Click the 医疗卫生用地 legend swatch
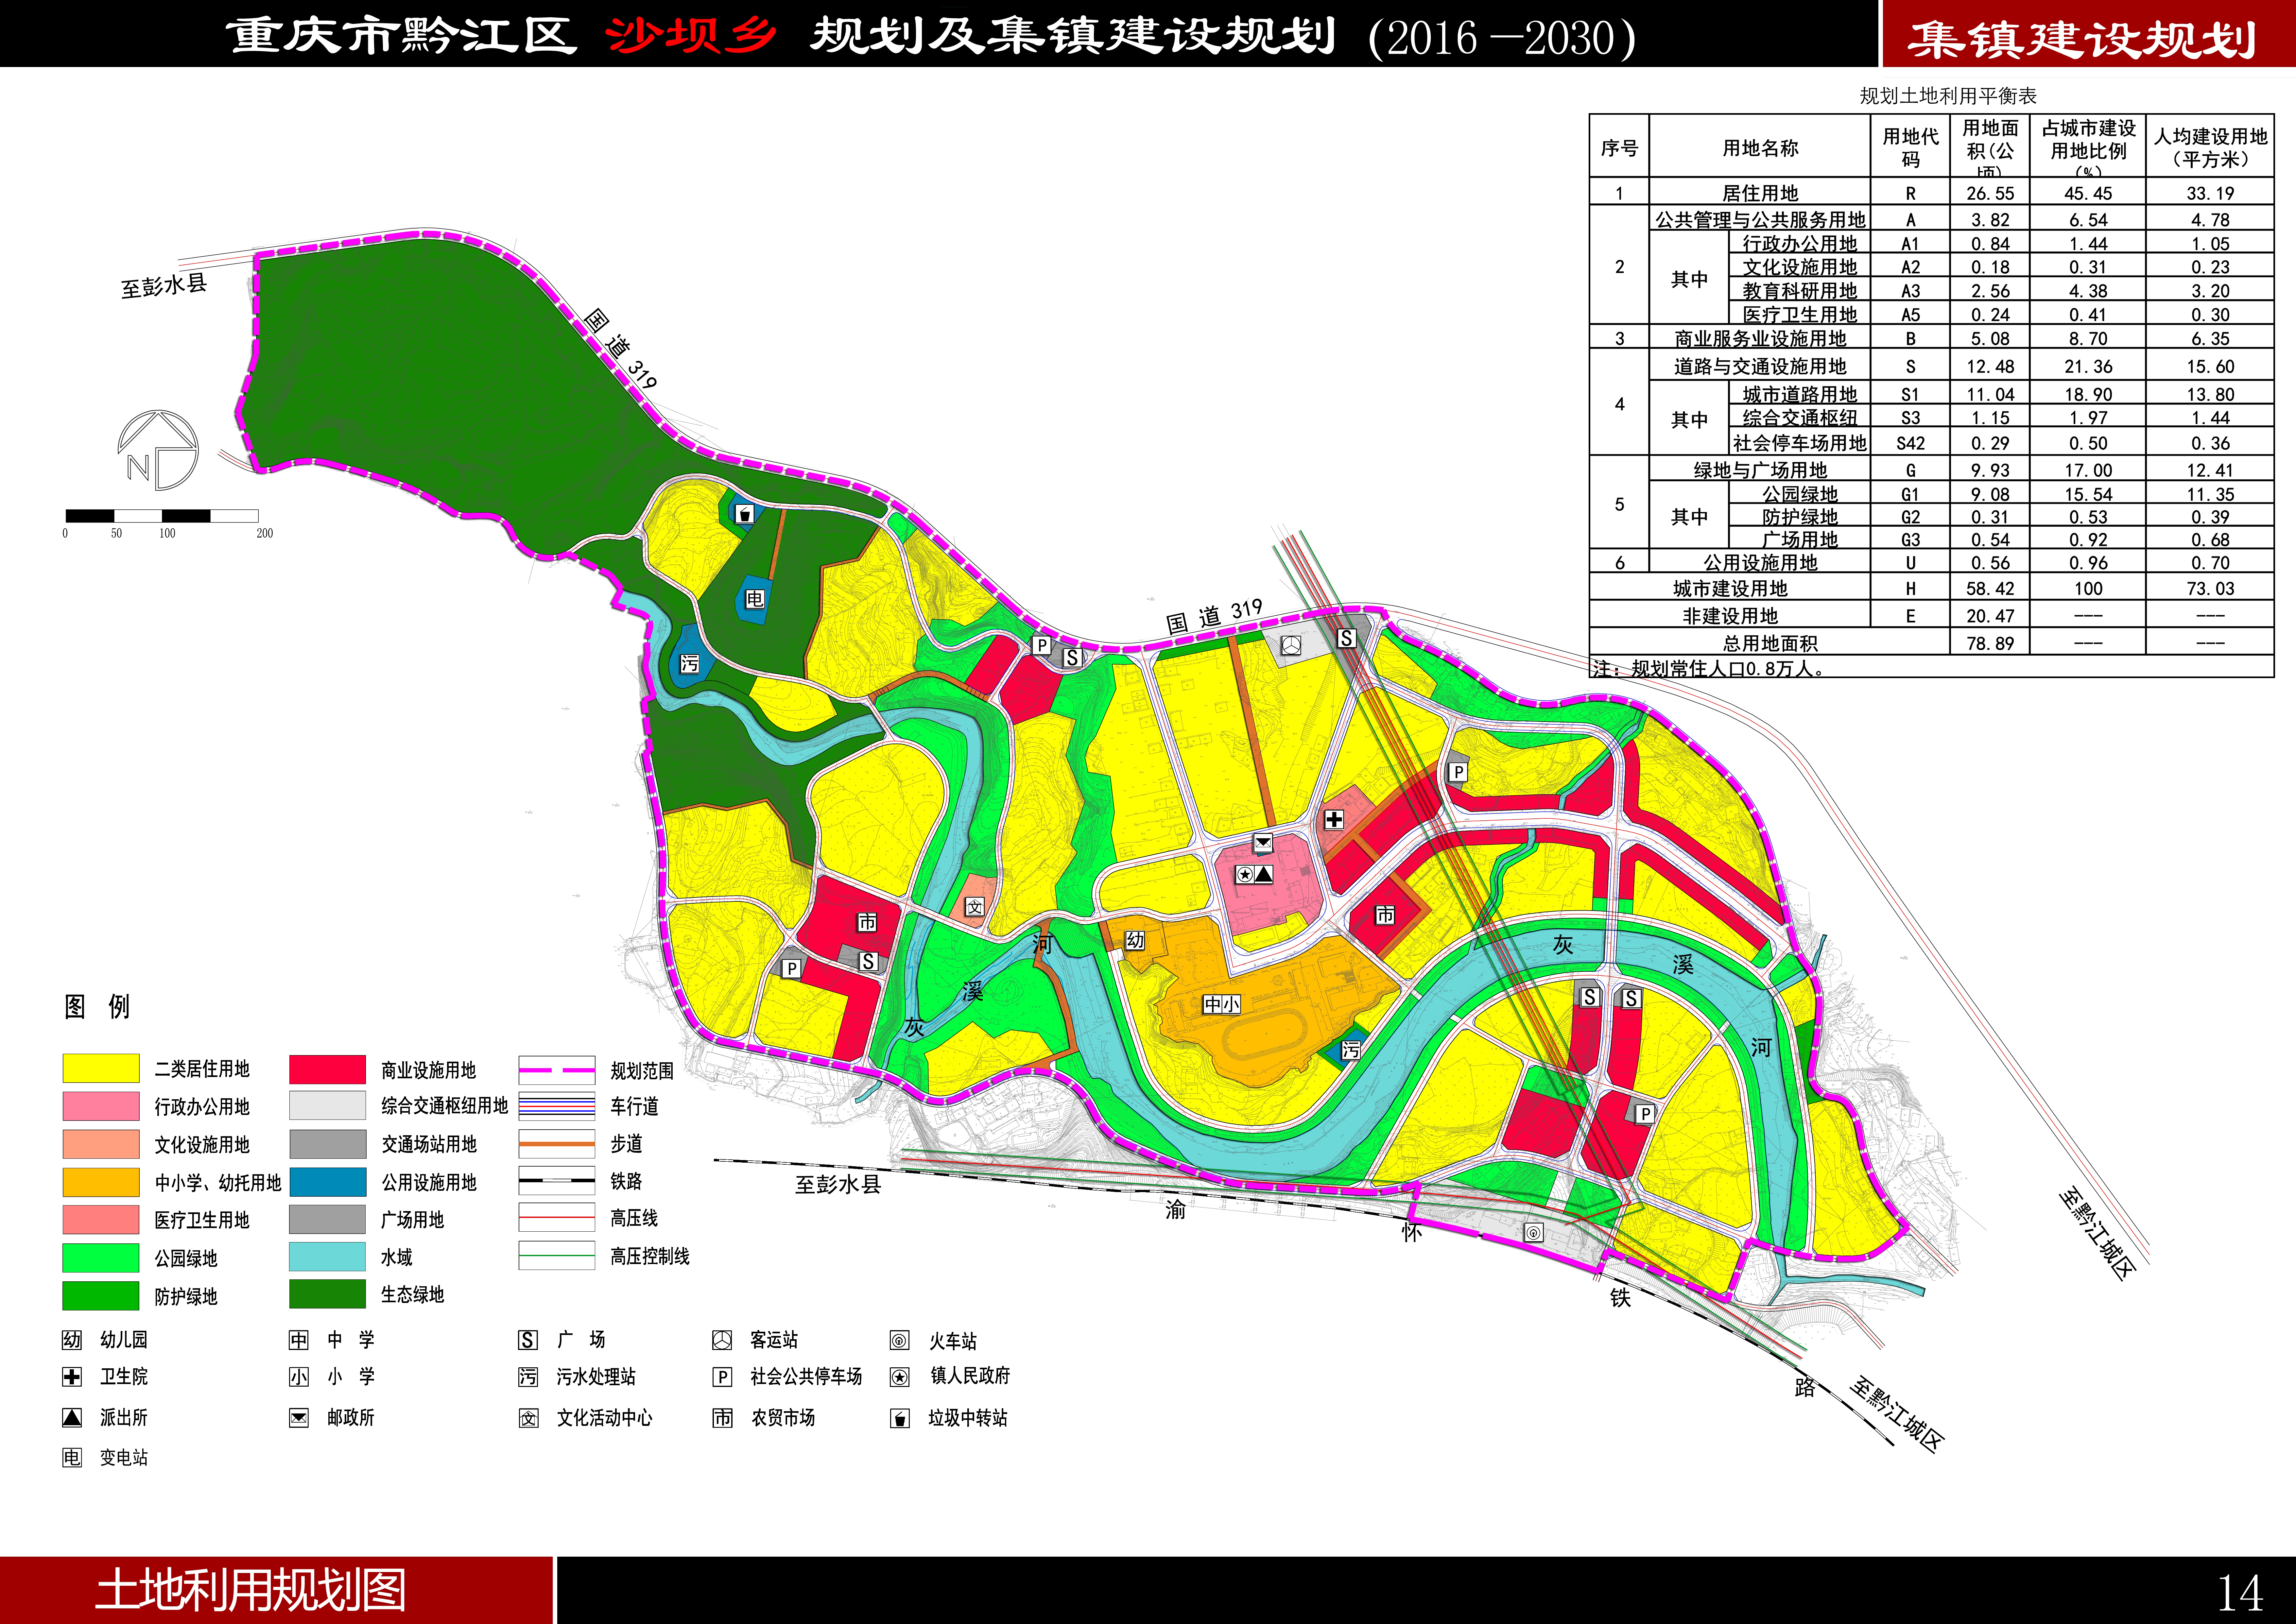Image resolution: width=2296 pixels, height=1624 pixels. coord(101,1220)
